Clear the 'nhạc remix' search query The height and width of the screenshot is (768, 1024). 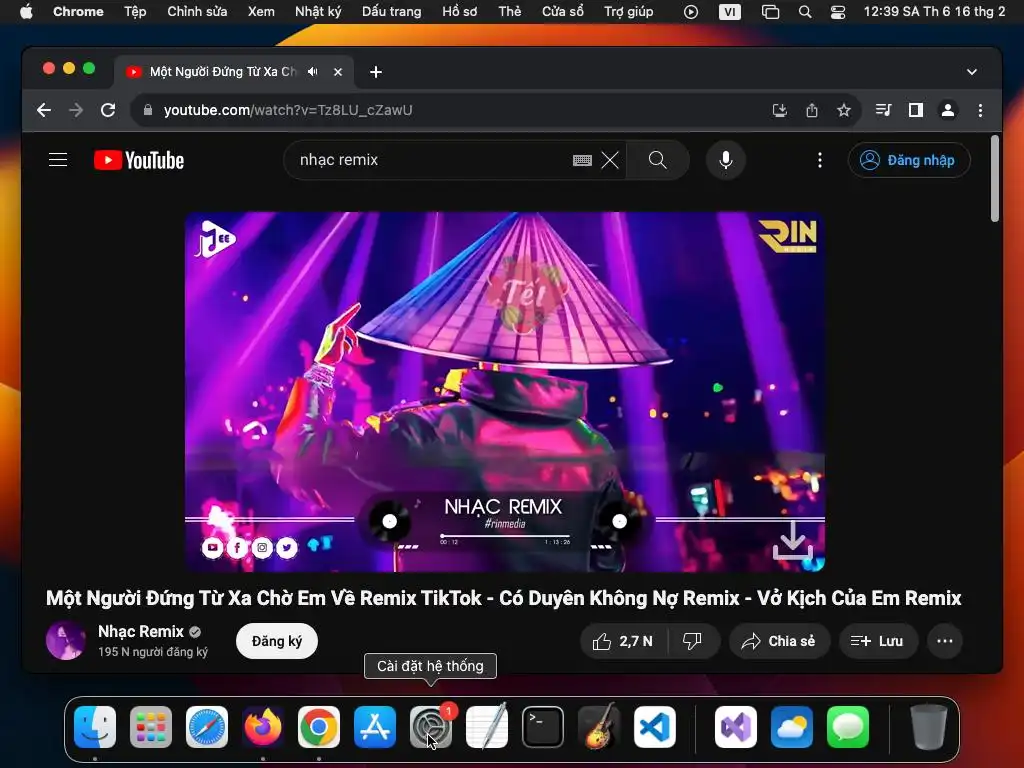point(610,160)
